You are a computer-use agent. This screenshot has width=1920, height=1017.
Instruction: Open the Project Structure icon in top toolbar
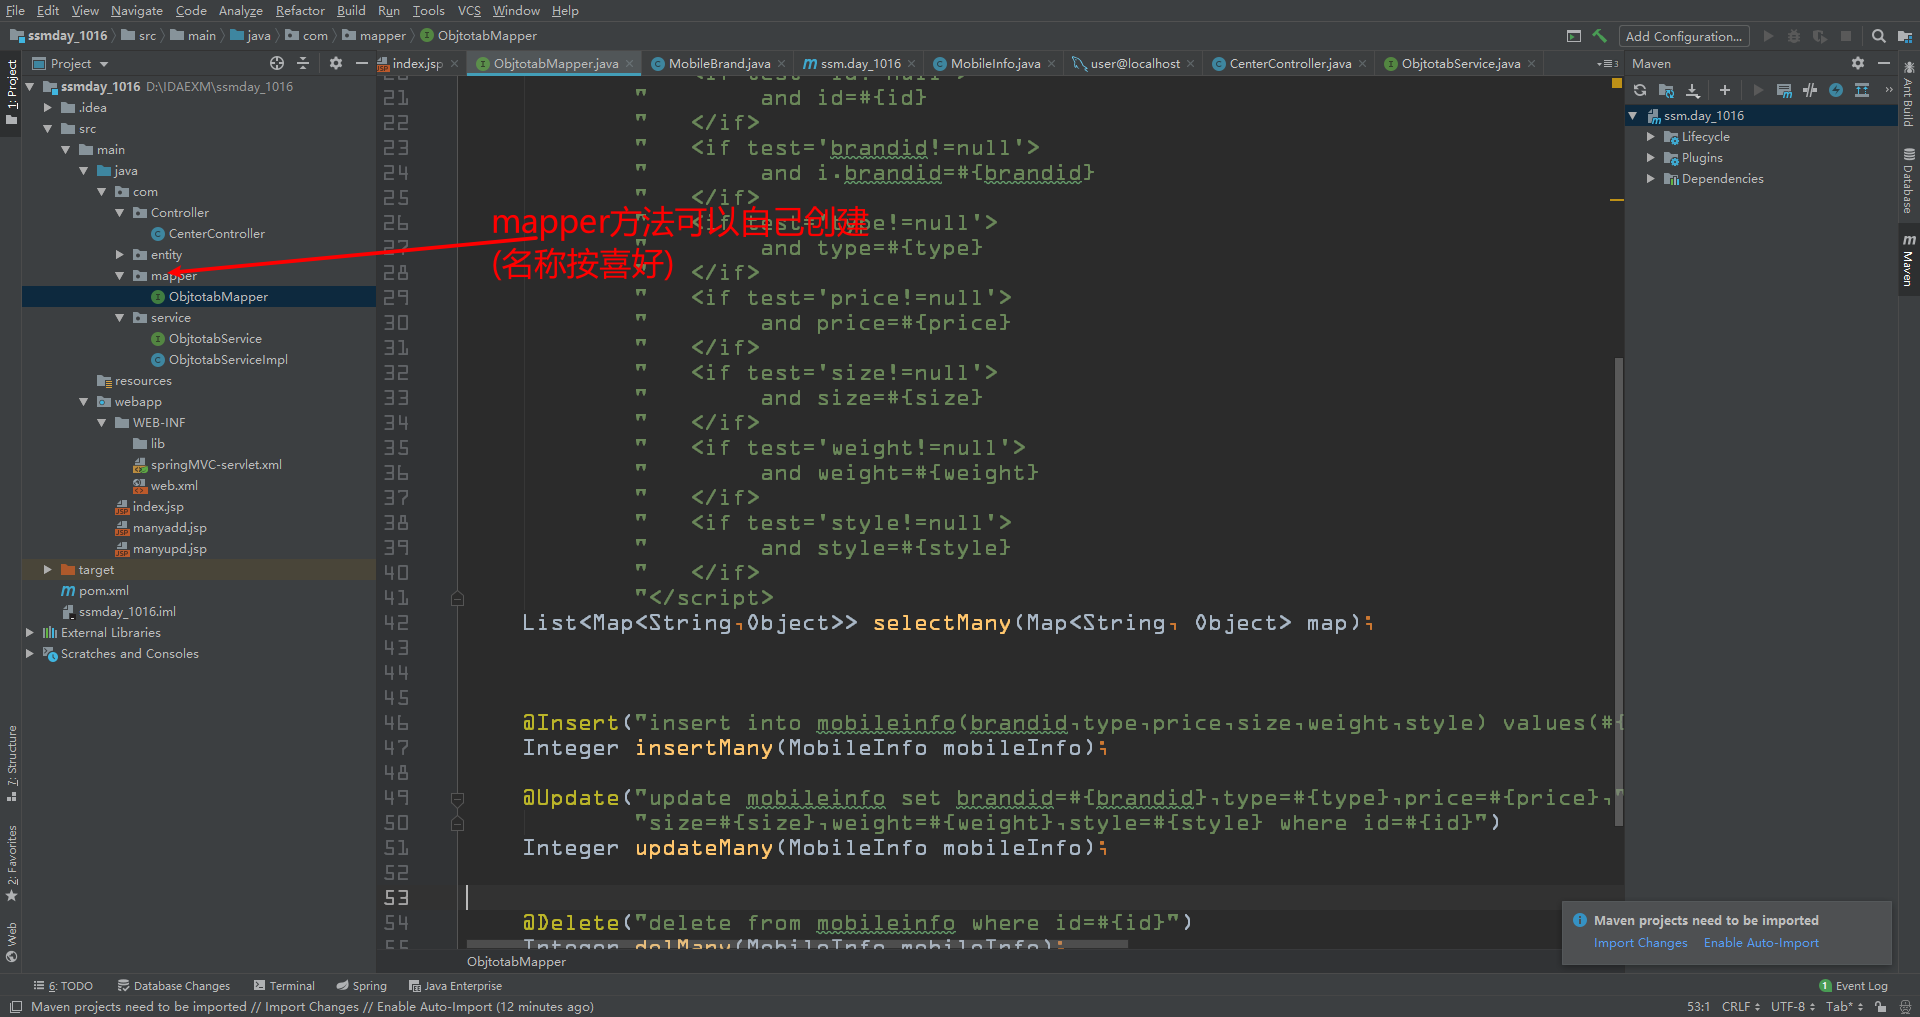[1905, 36]
